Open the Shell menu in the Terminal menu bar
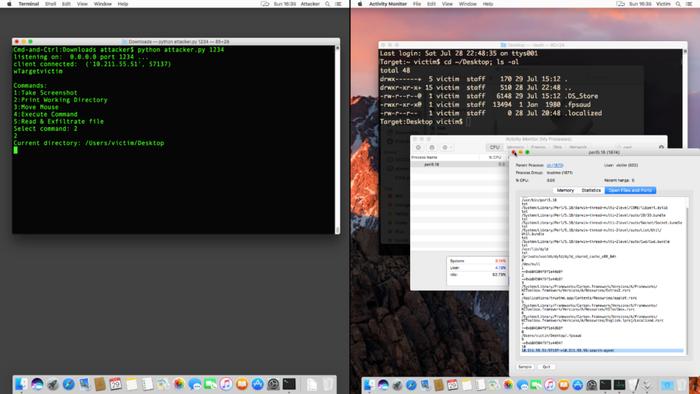The width and height of the screenshot is (700, 394). (x=50, y=4)
